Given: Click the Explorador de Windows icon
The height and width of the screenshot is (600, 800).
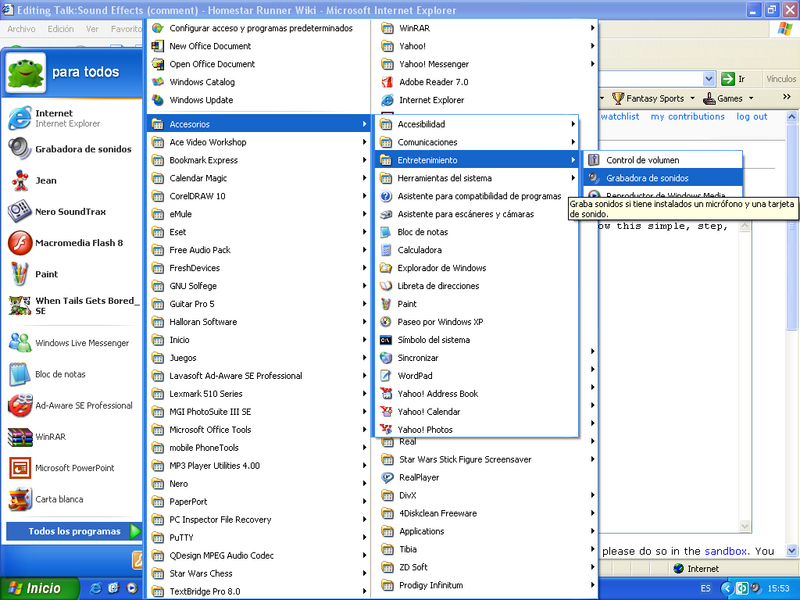Looking at the screenshot, I should (386, 268).
